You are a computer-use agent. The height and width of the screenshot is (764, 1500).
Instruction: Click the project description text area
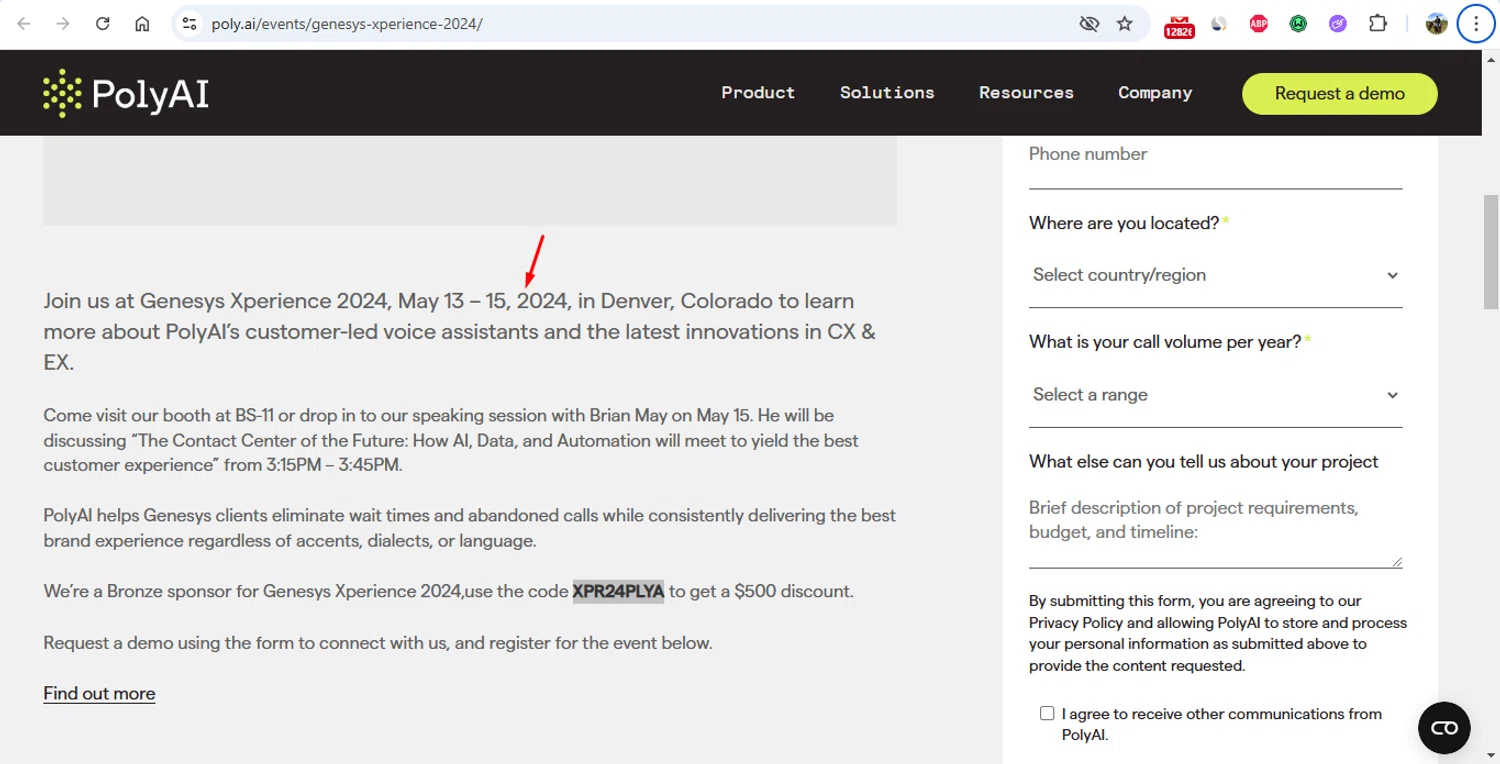(x=1216, y=527)
